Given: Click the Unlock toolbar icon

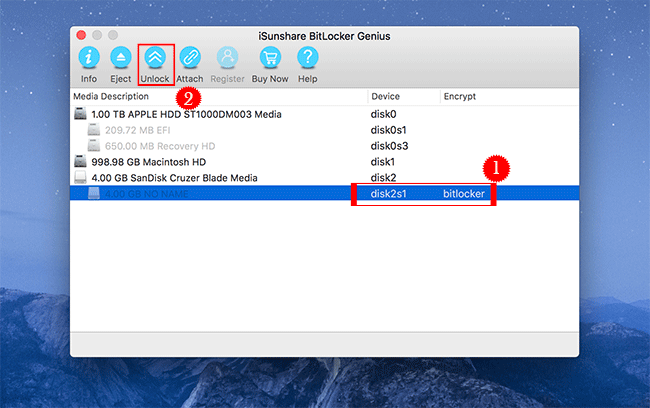Looking at the screenshot, I should click(x=155, y=57).
